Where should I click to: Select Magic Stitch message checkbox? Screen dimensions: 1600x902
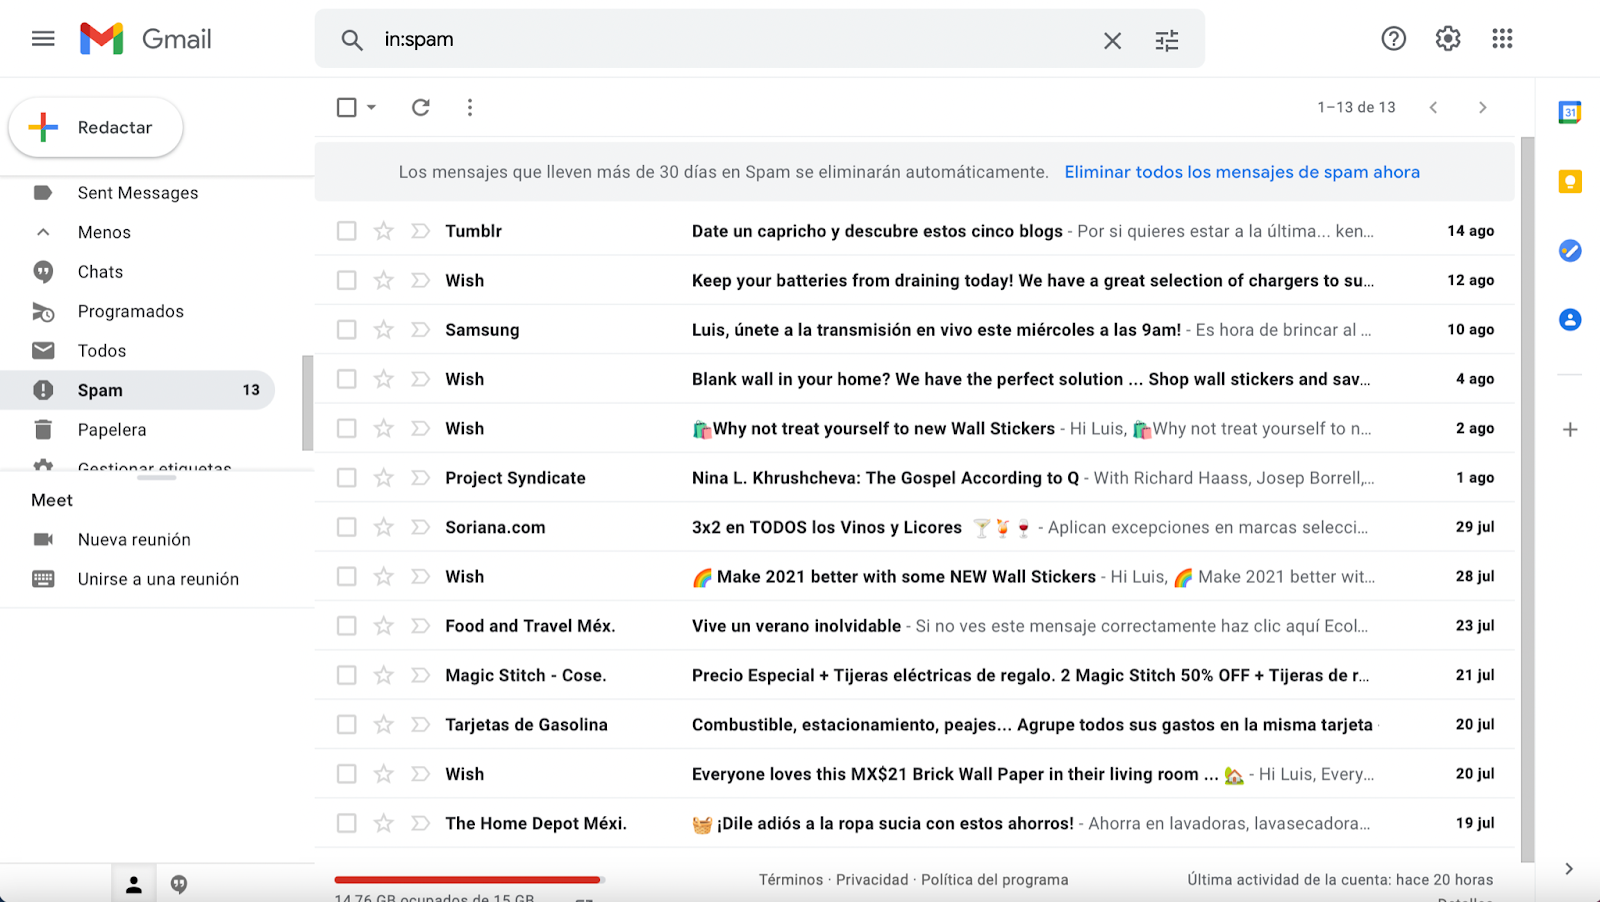tap(347, 675)
